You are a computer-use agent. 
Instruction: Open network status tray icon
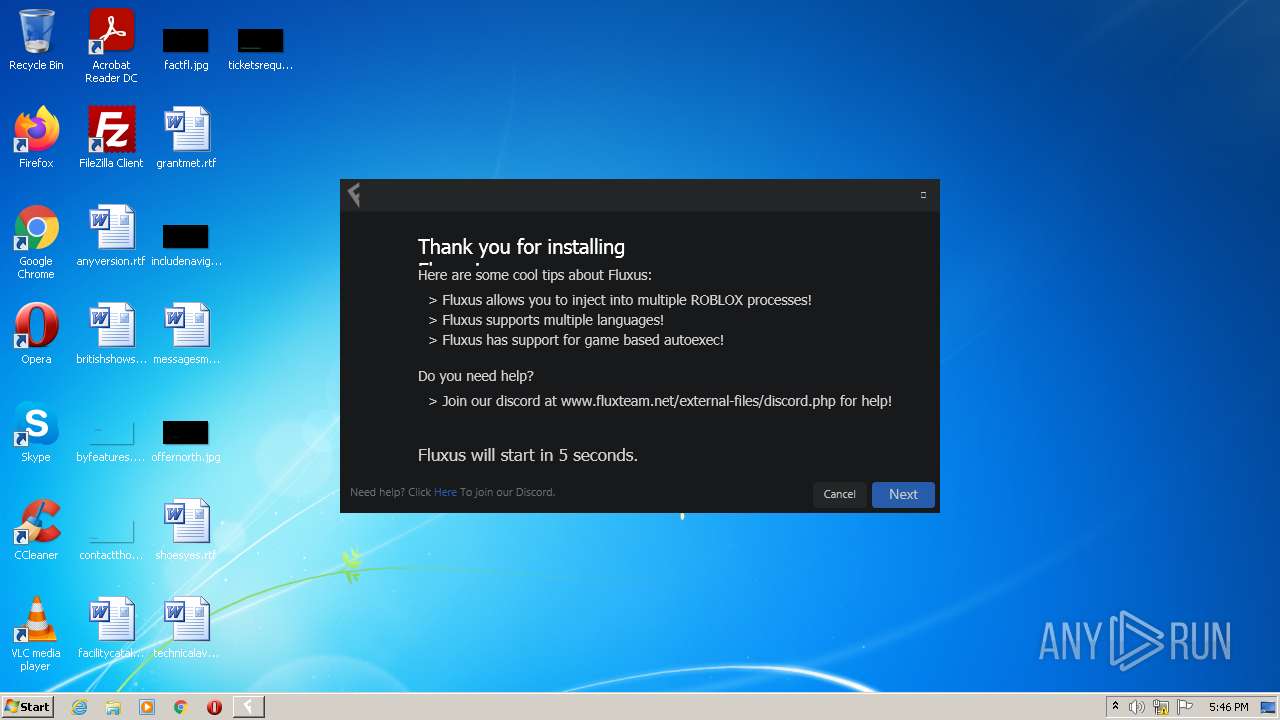click(1161, 707)
